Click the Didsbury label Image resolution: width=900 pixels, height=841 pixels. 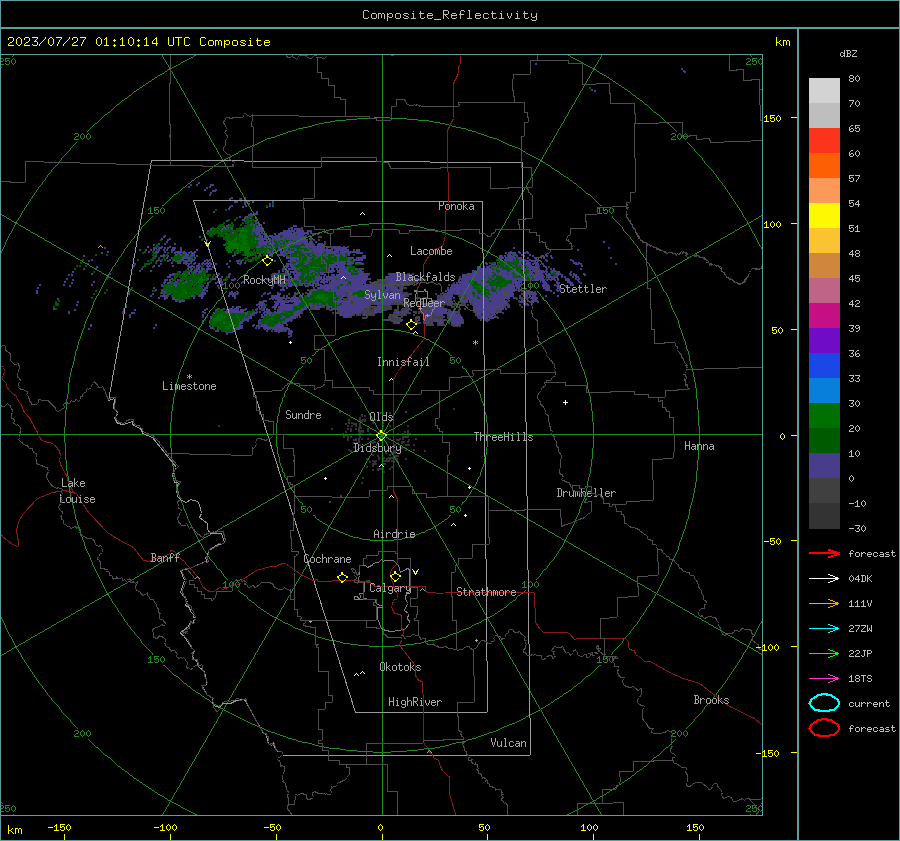tap(377, 448)
